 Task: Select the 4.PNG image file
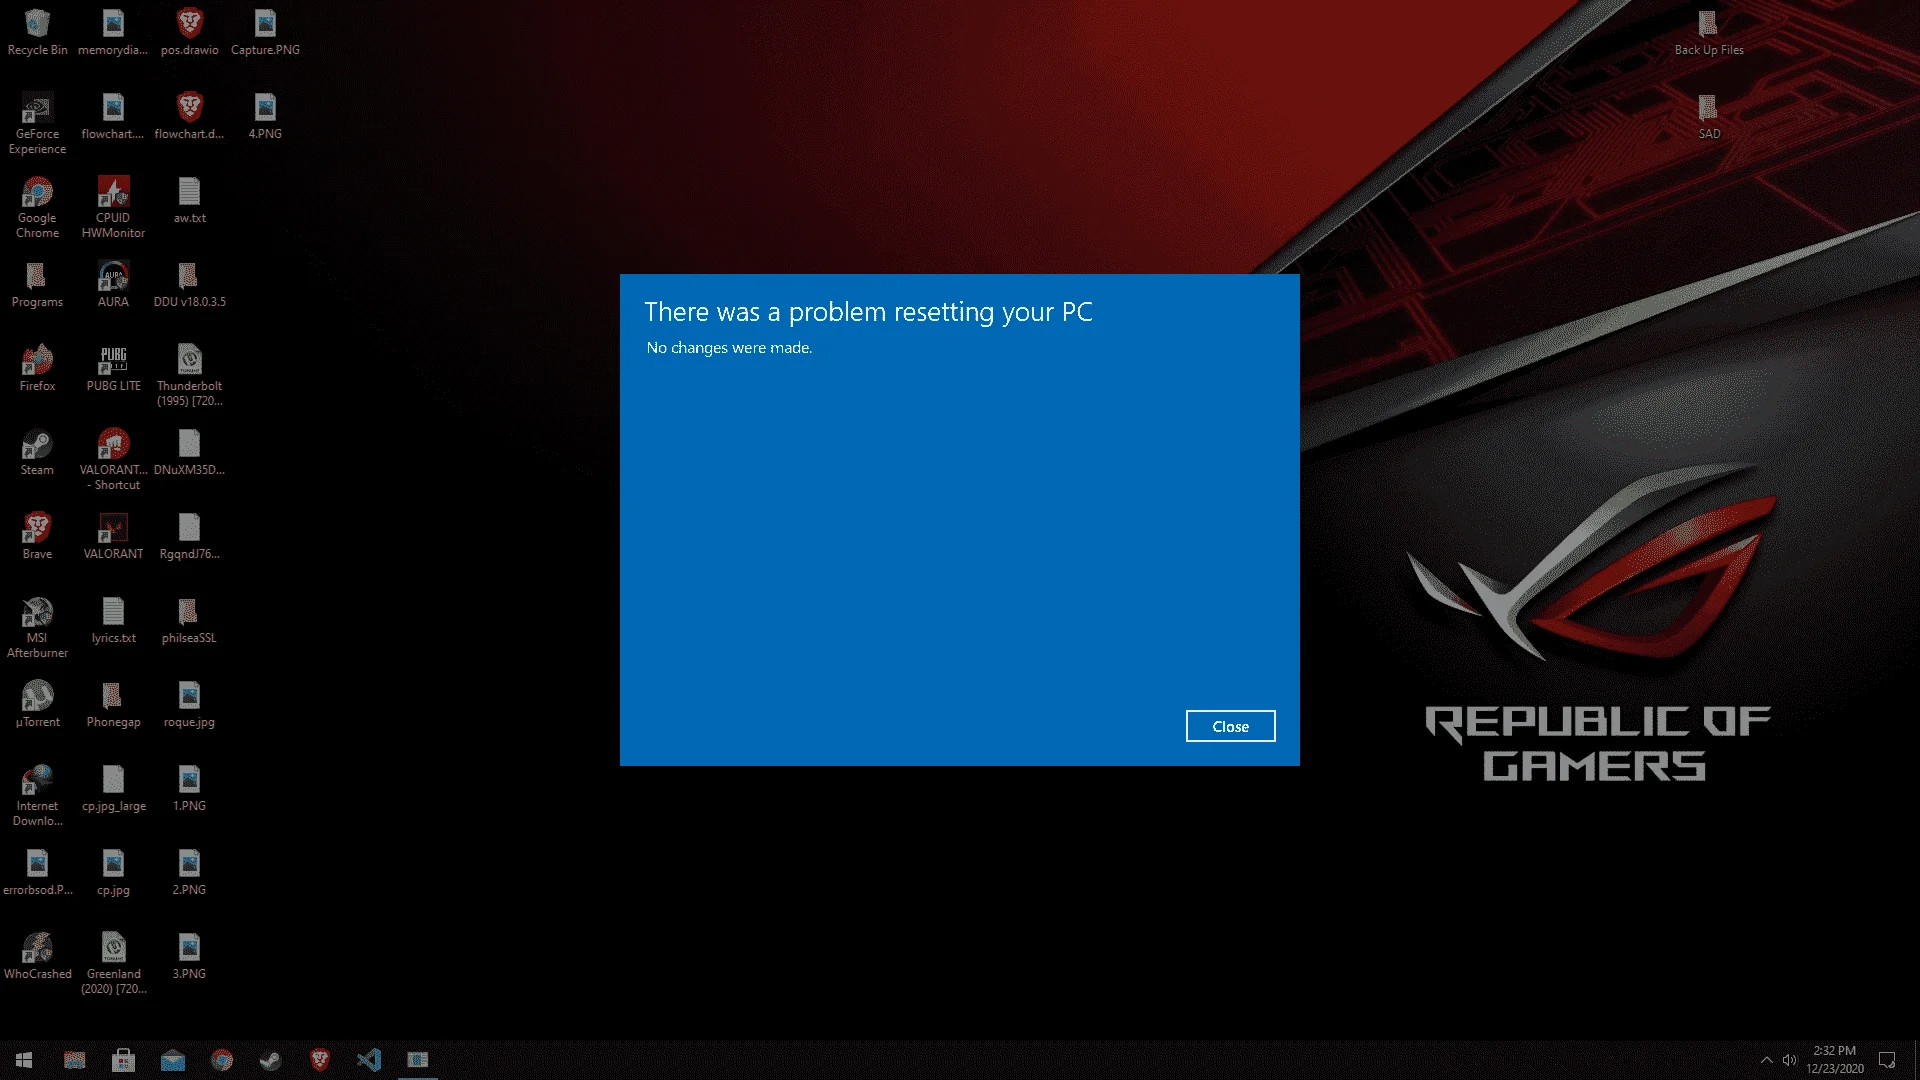(x=265, y=117)
